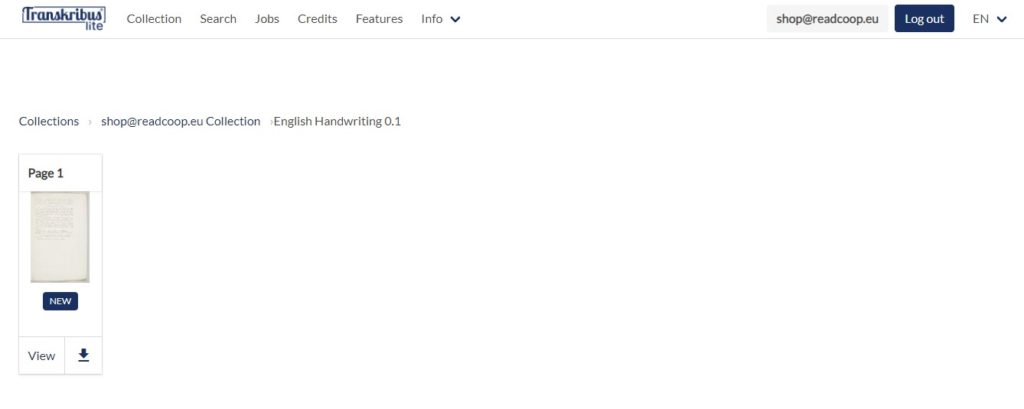Open the Features page
Image resolution: width=1024 pixels, height=409 pixels.
point(379,19)
